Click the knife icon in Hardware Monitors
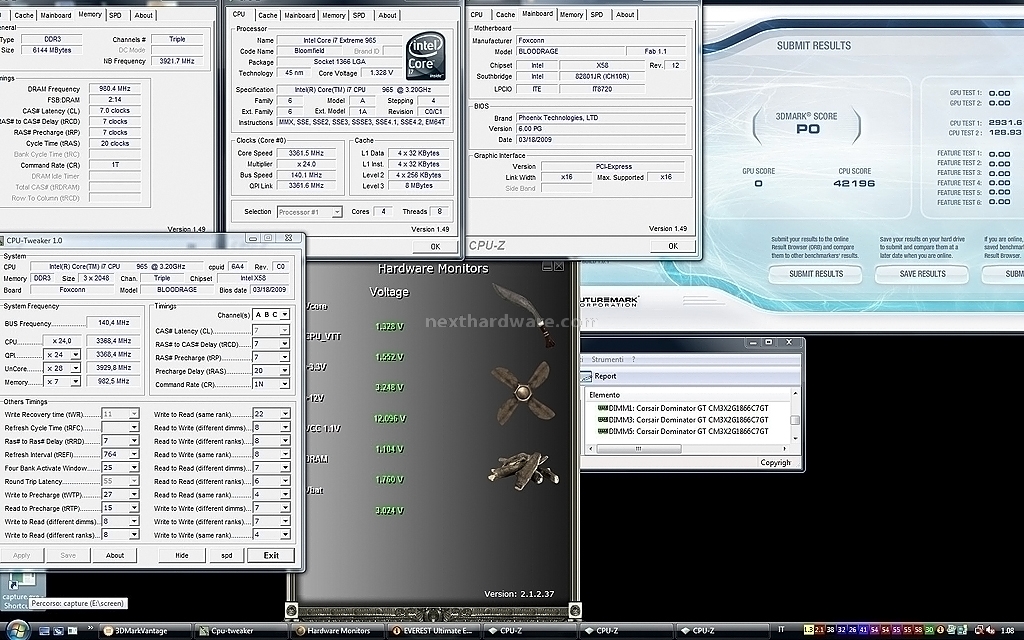1024x640 pixels. pos(524,315)
